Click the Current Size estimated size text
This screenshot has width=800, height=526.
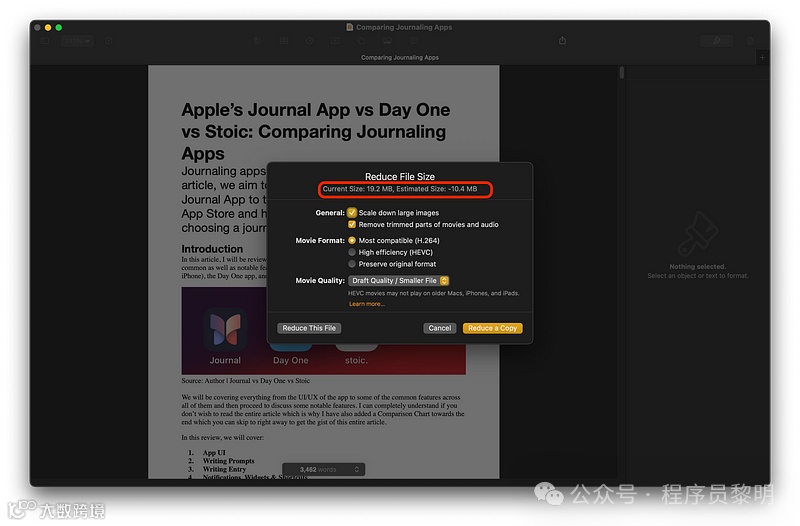399,189
